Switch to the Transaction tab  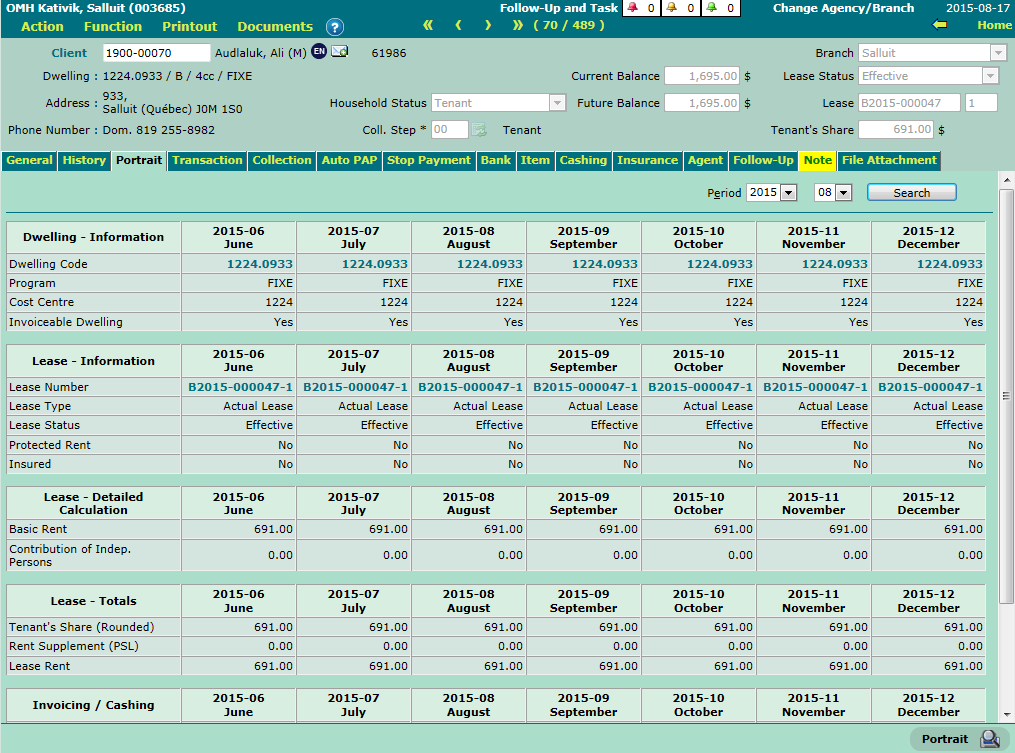pyautogui.click(x=207, y=160)
